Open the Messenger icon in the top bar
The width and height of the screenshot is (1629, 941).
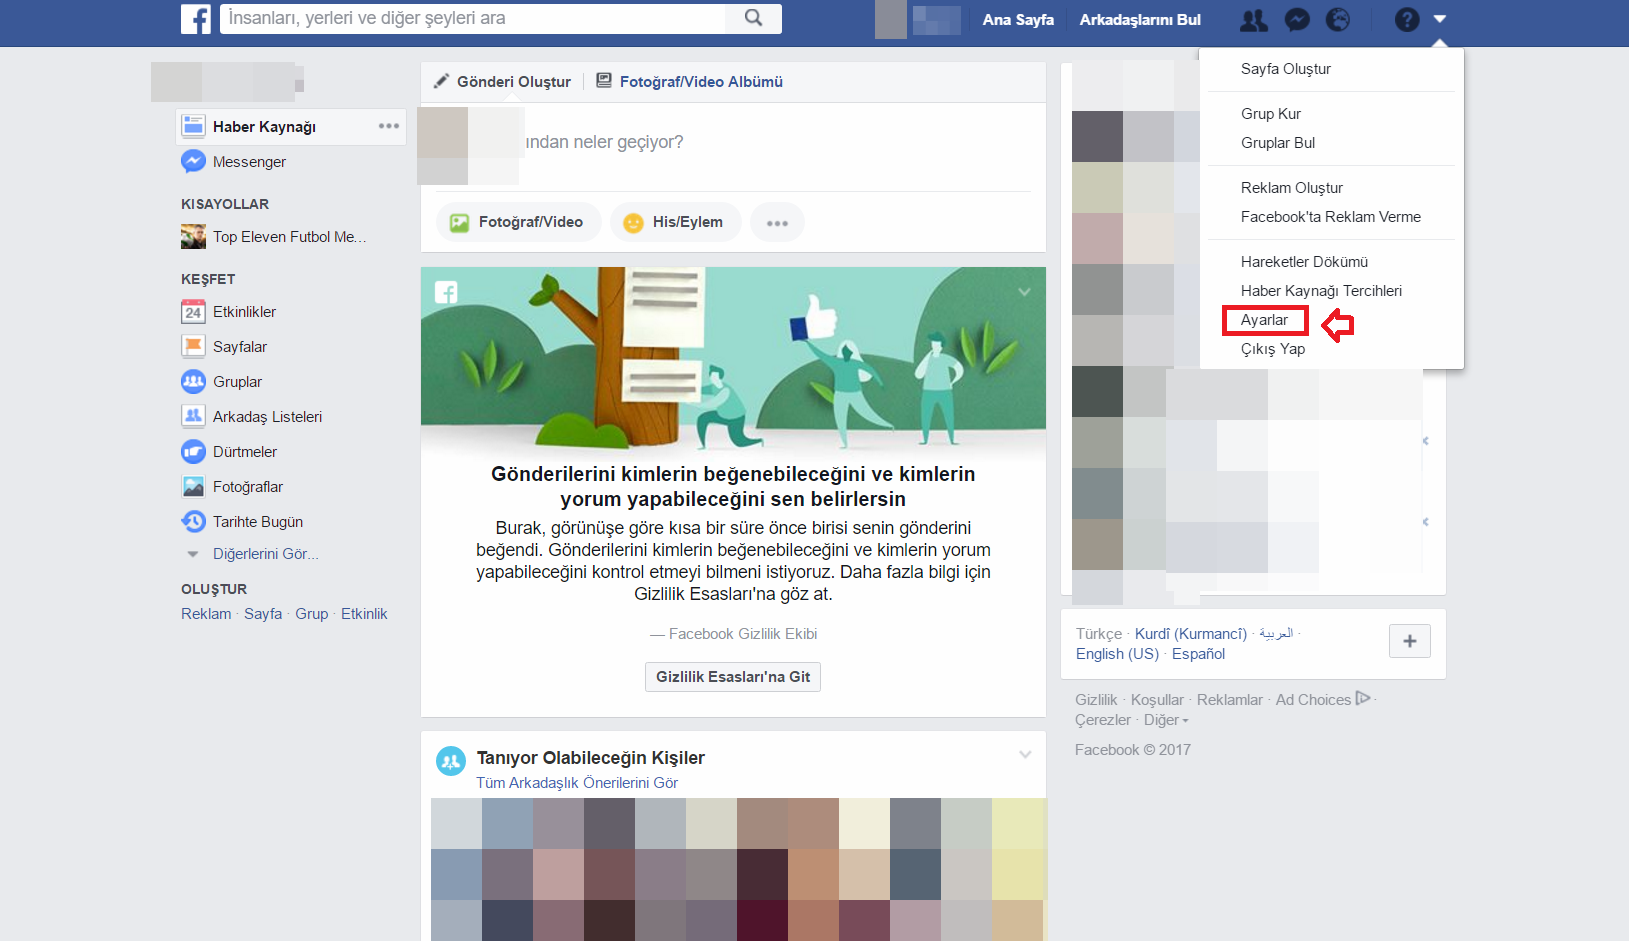(1297, 19)
